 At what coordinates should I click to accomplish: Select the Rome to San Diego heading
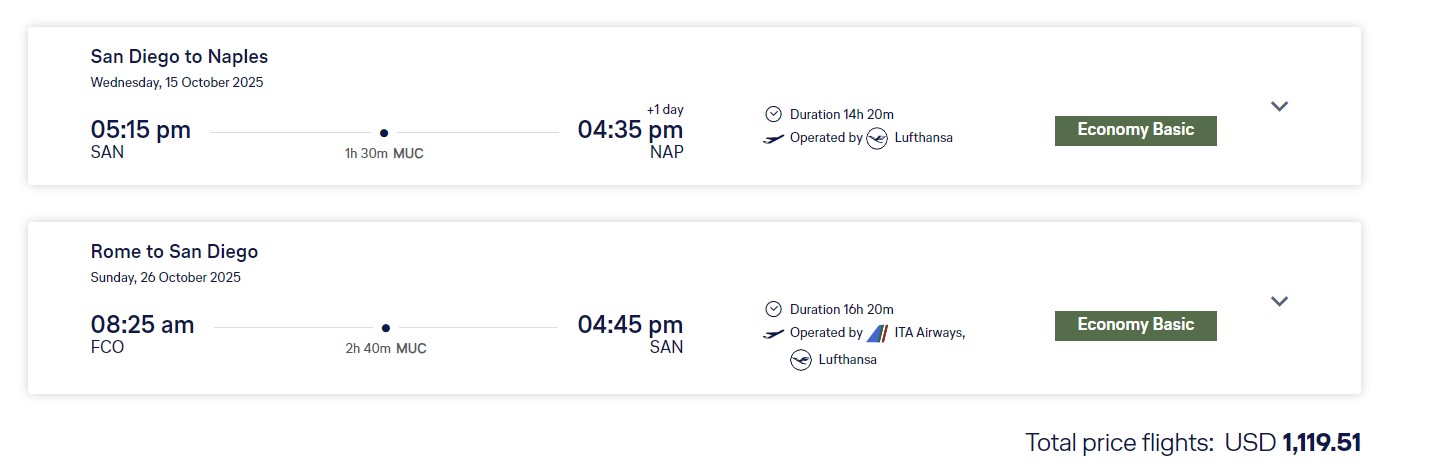click(x=174, y=251)
